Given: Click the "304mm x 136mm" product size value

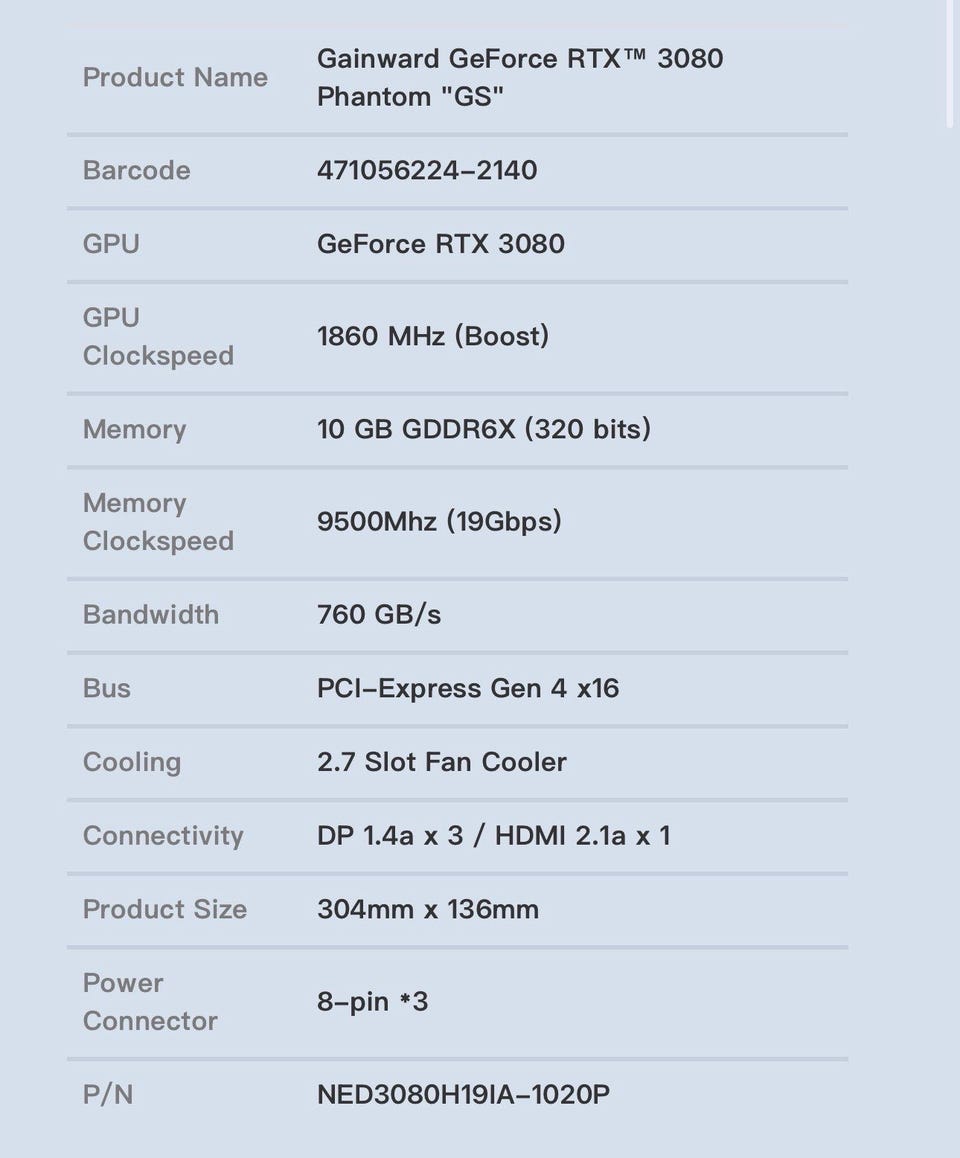Looking at the screenshot, I should pyautogui.click(x=428, y=909).
